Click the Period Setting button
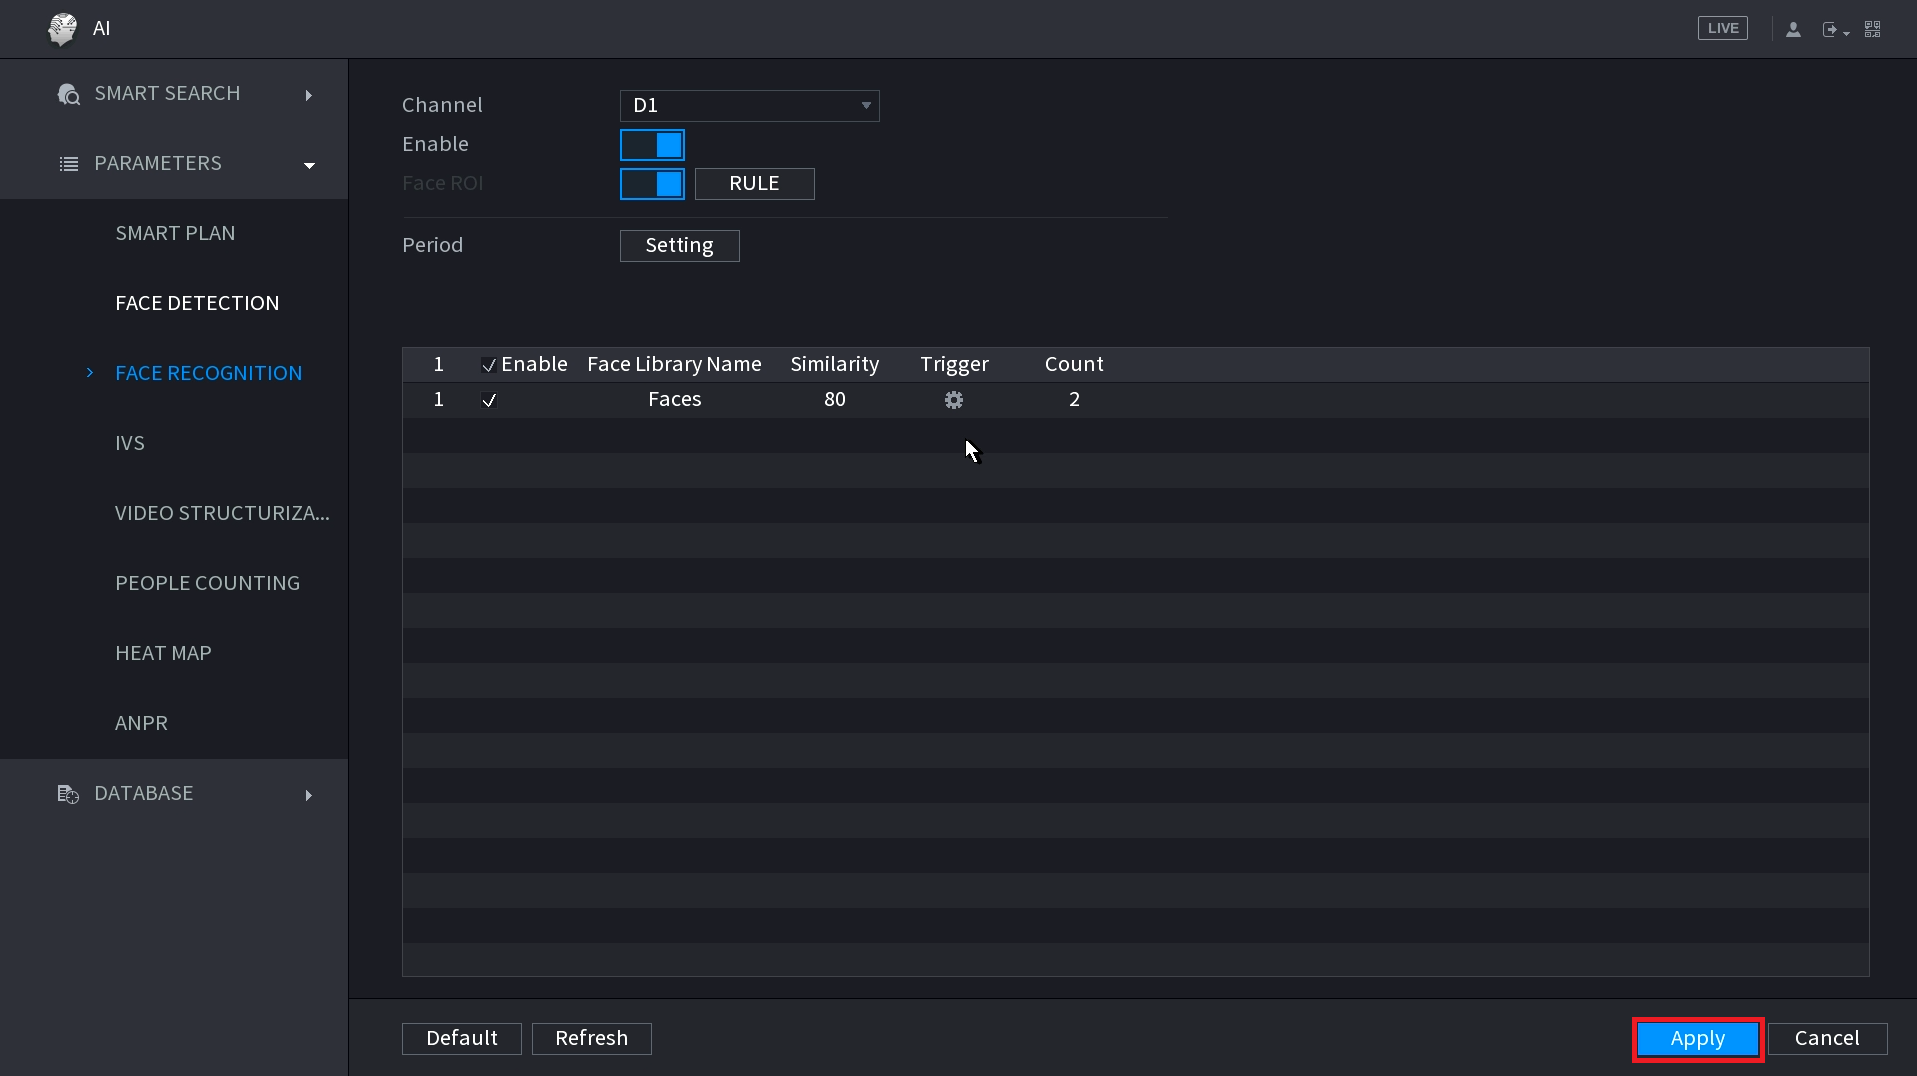The height and width of the screenshot is (1076, 1917). [x=679, y=246]
